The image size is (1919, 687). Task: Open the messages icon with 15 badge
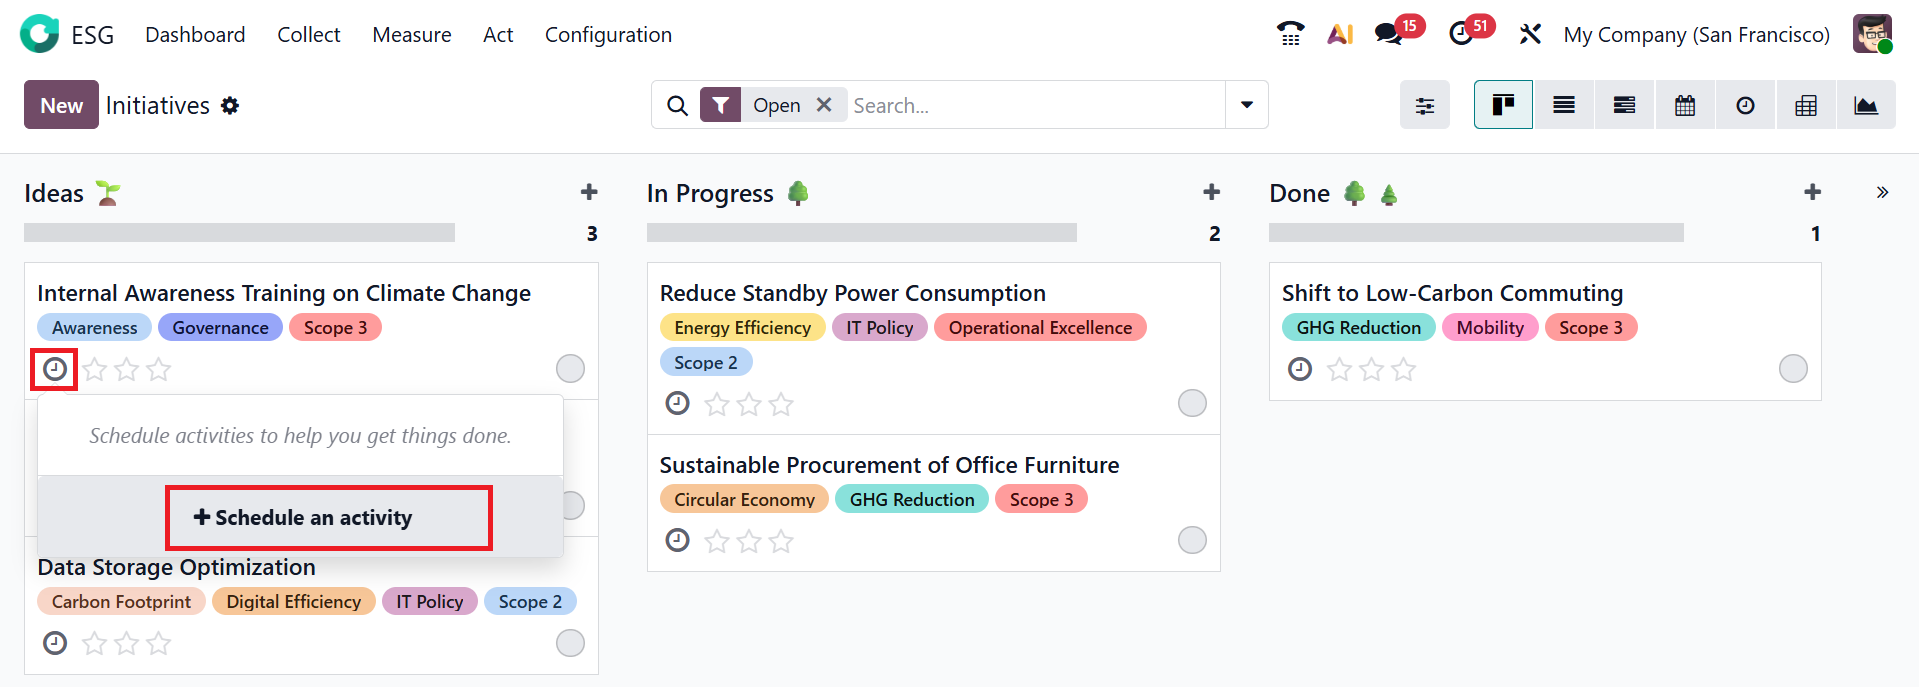tap(1388, 34)
